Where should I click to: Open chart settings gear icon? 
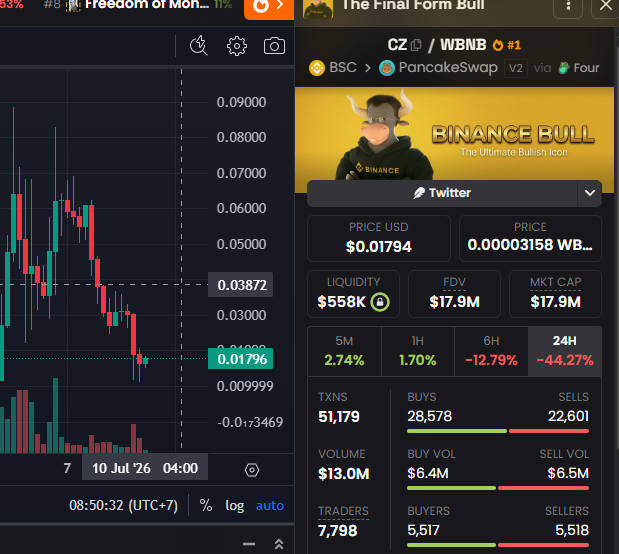point(236,46)
